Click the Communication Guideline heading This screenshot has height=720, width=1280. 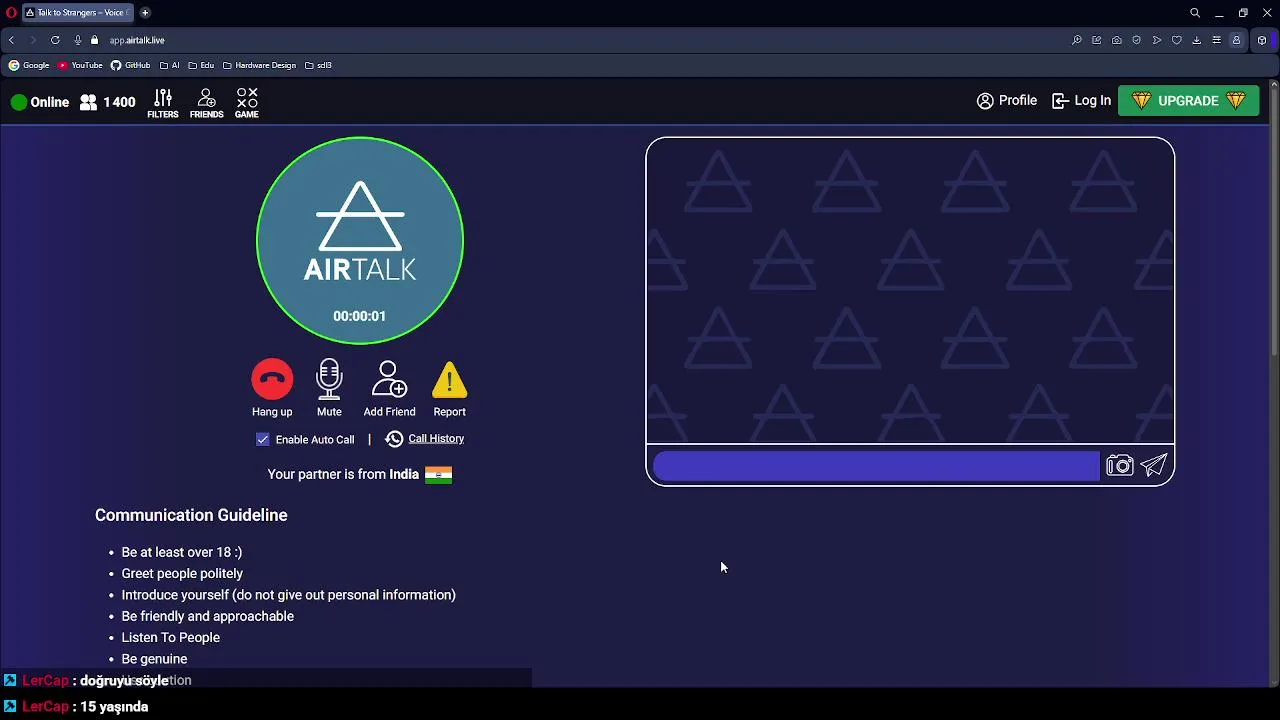coord(191,515)
